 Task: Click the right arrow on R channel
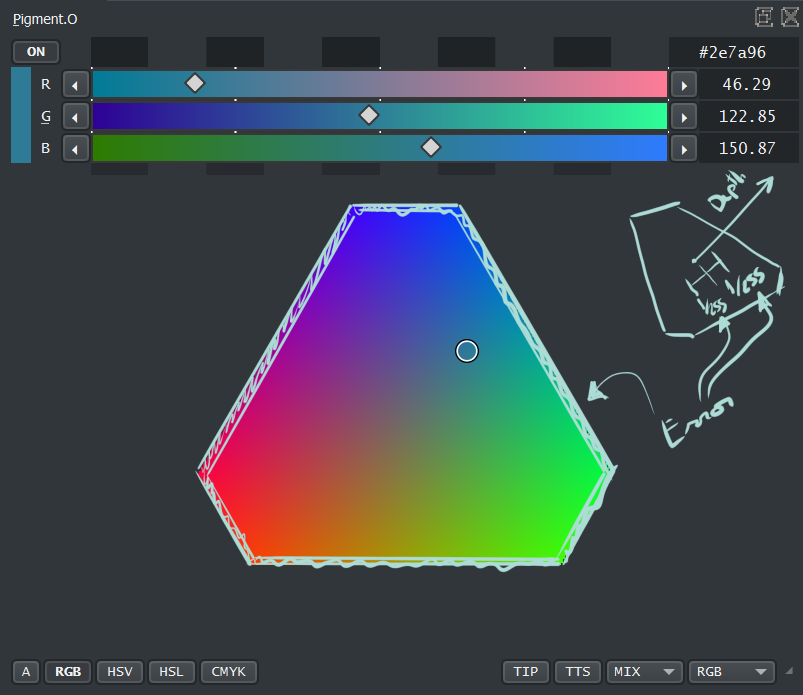pos(683,84)
